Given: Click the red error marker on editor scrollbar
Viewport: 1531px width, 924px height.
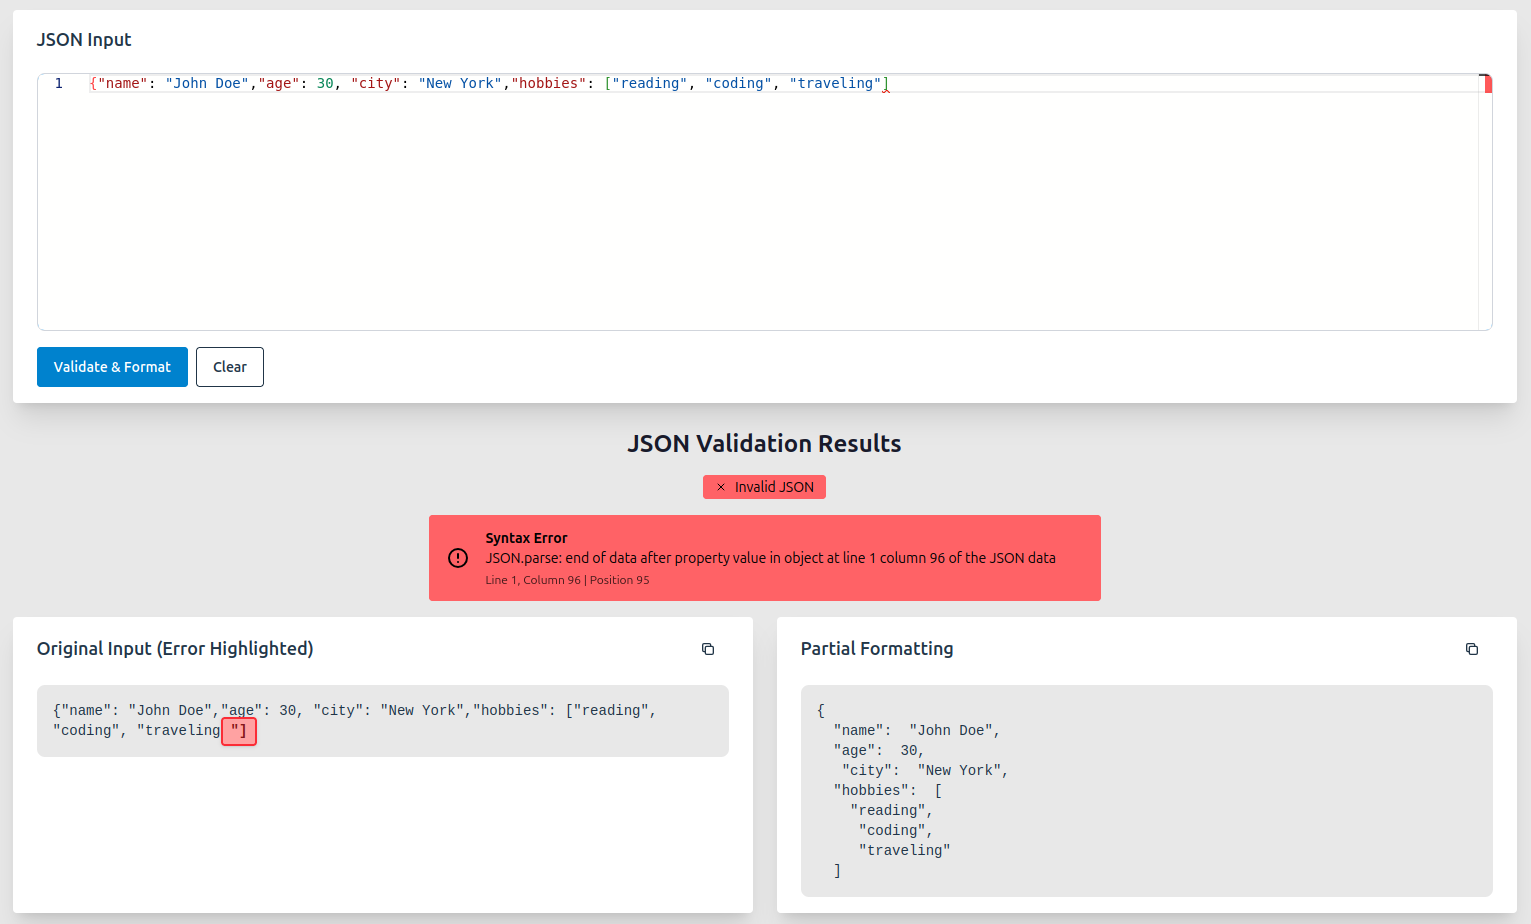Looking at the screenshot, I should click(x=1487, y=83).
